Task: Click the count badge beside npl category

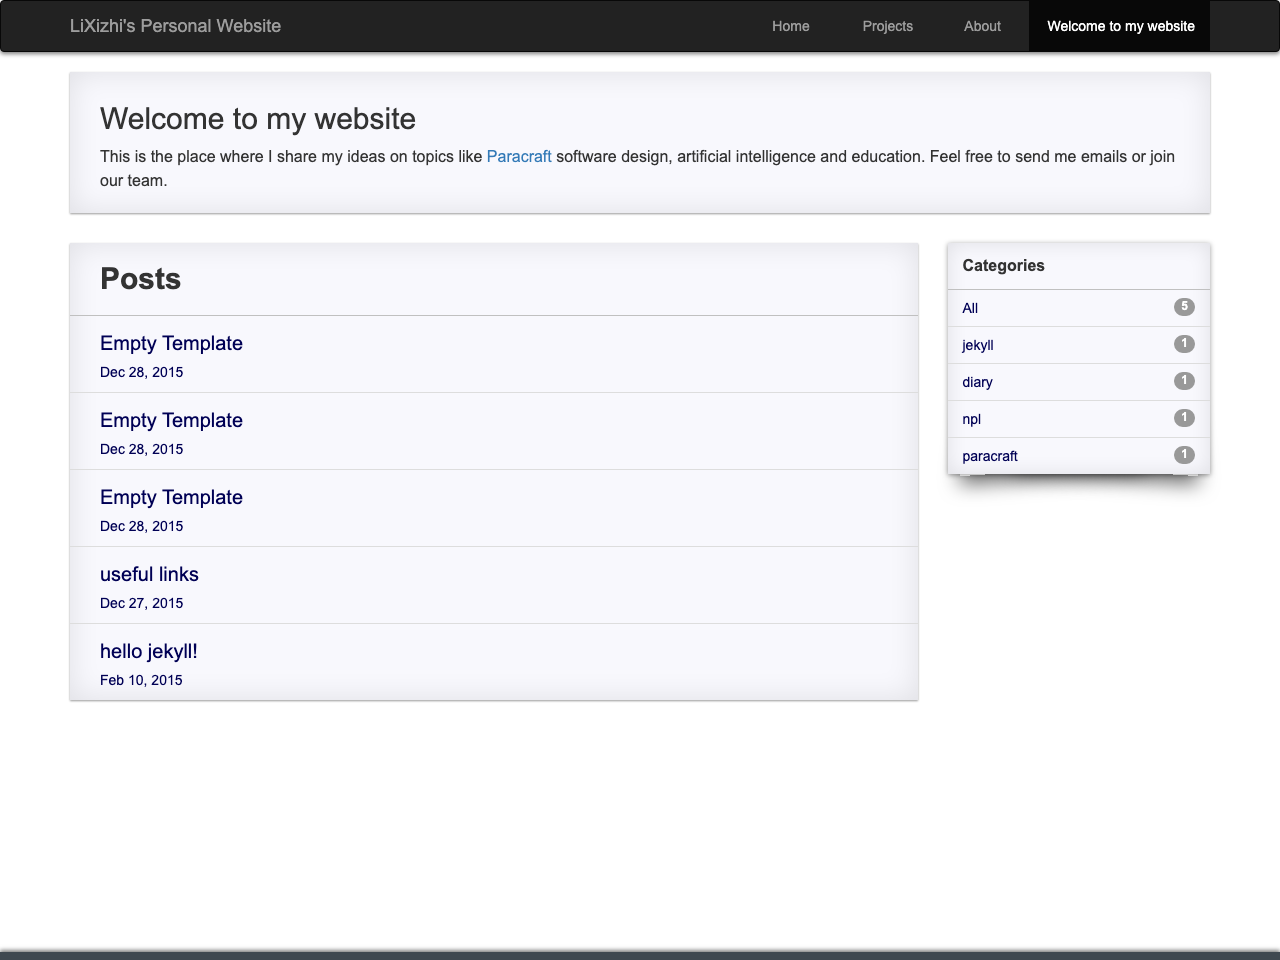Action: pos(1184,417)
